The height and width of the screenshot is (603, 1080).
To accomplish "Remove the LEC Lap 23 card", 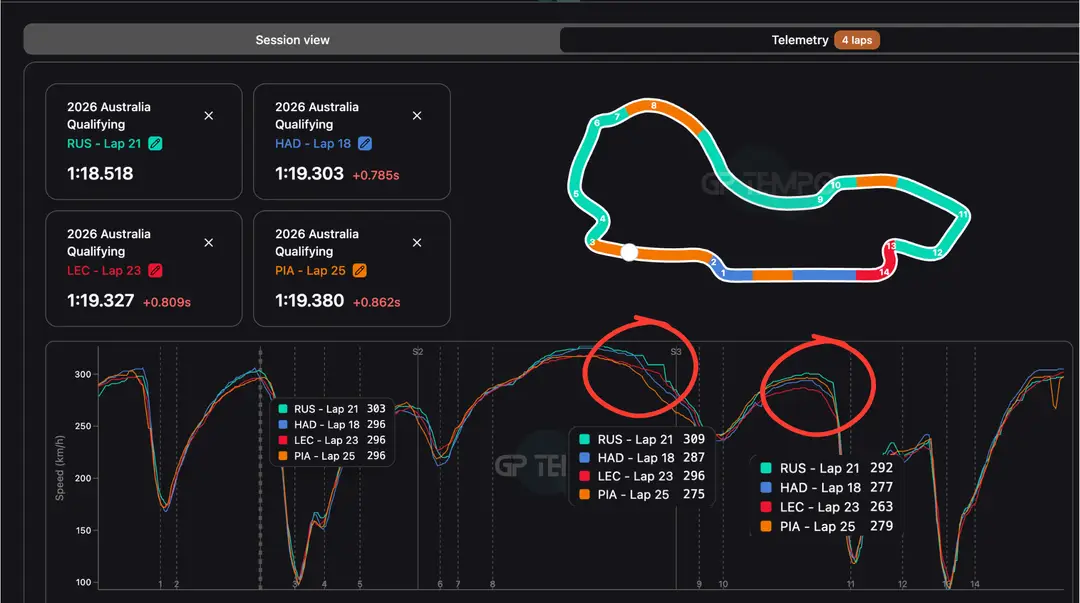I will pyautogui.click(x=209, y=243).
